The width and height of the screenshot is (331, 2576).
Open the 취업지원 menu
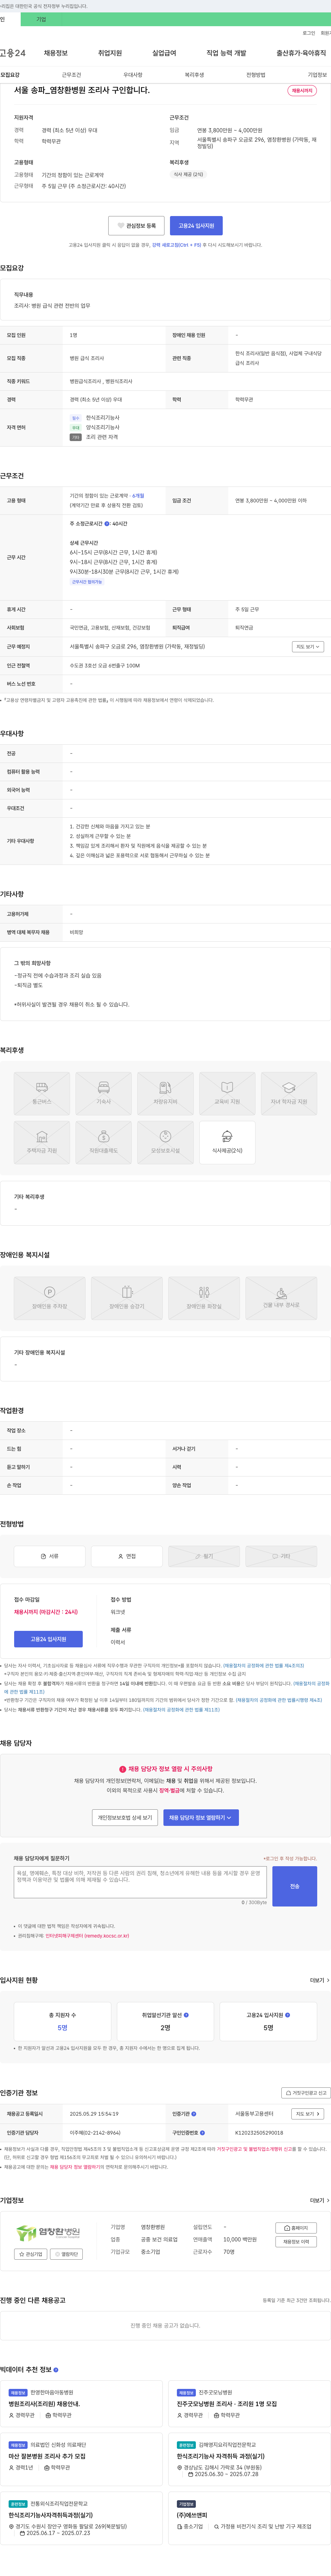coord(110,53)
